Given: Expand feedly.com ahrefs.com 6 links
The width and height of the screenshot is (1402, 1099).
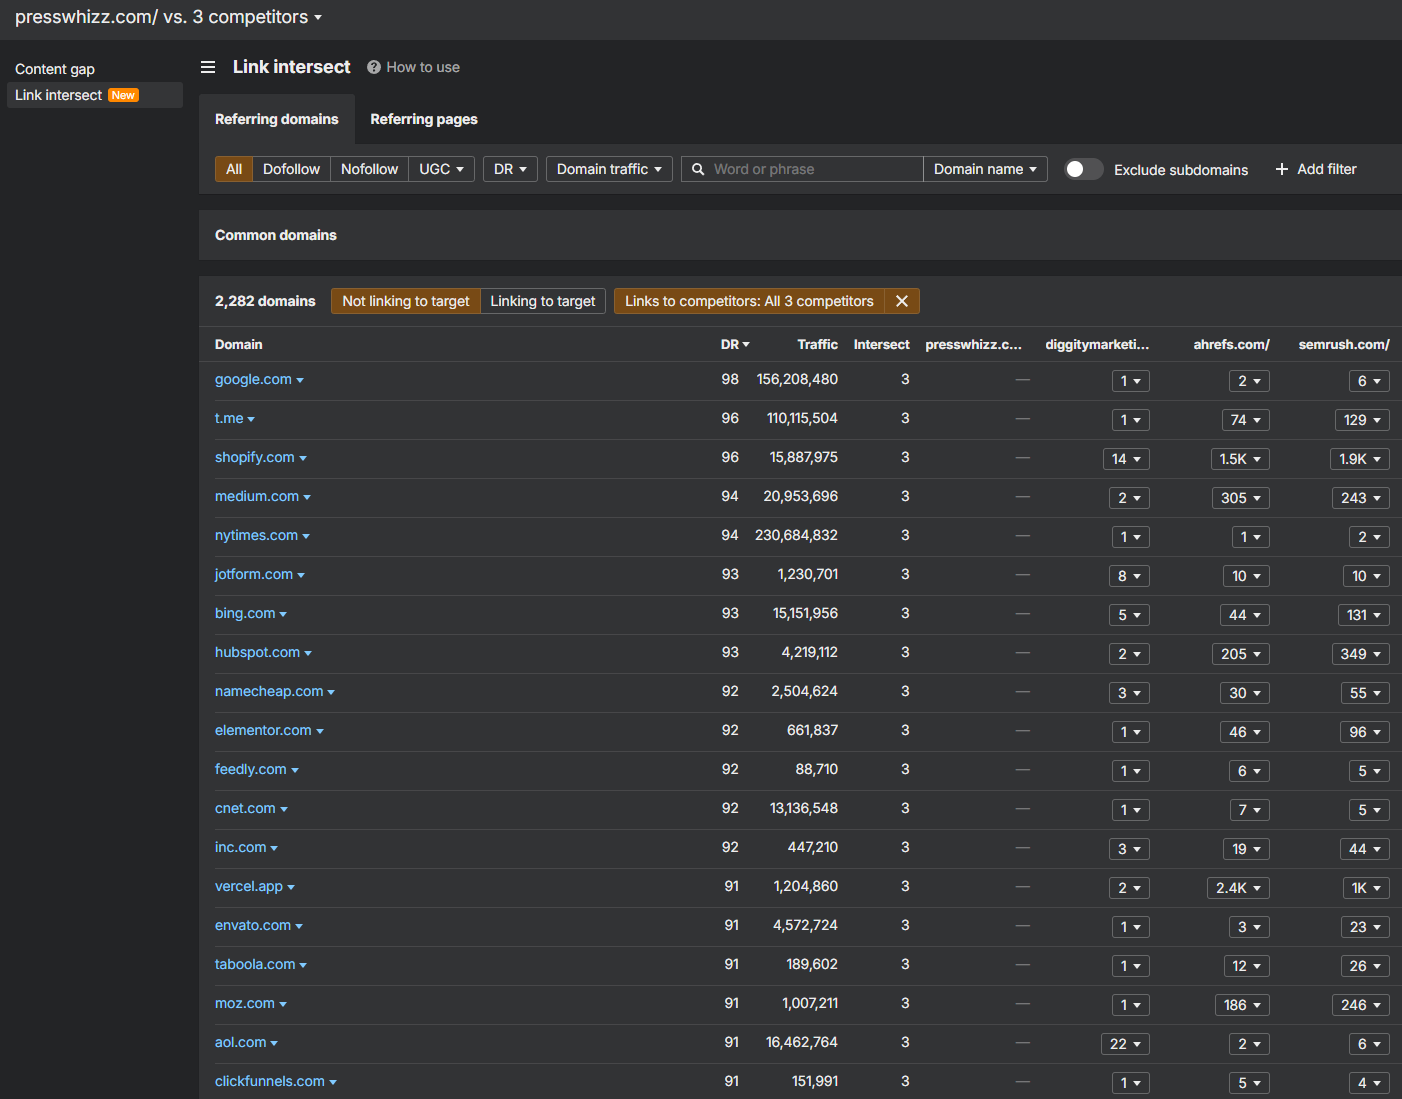Looking at the screenshot, I should pyautogui.click(x=1249, y=771).
